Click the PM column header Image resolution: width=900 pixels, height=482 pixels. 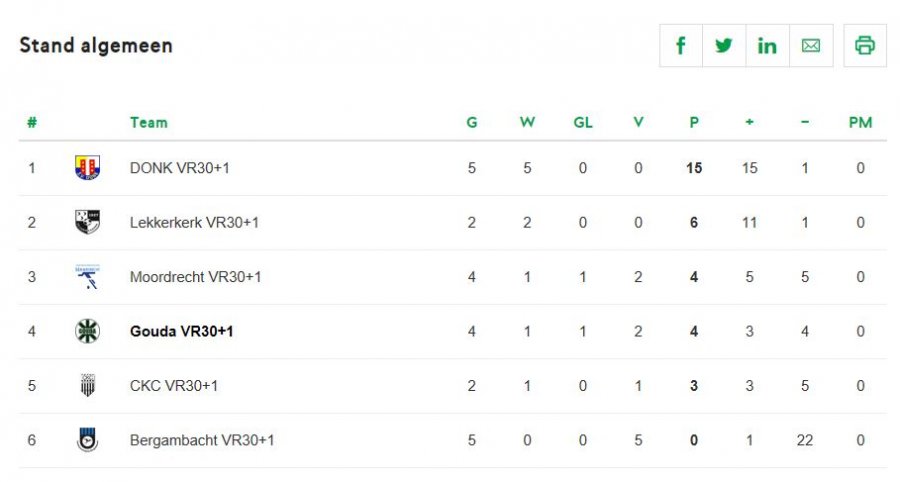click(860, 123)
